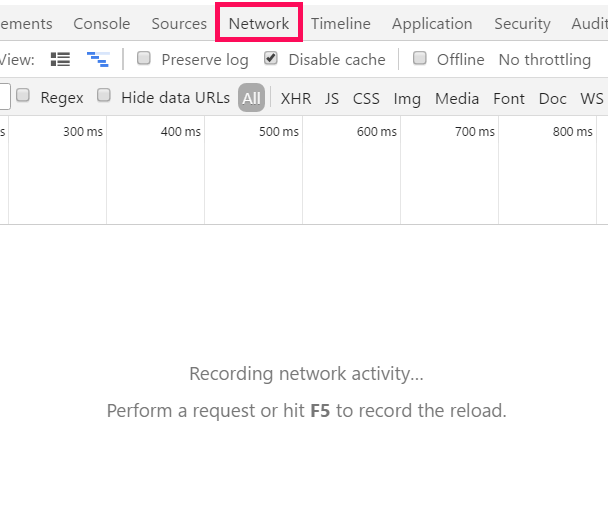
Task: Click the 700 ms timeline marker
Action: click(x=475, y=132)
